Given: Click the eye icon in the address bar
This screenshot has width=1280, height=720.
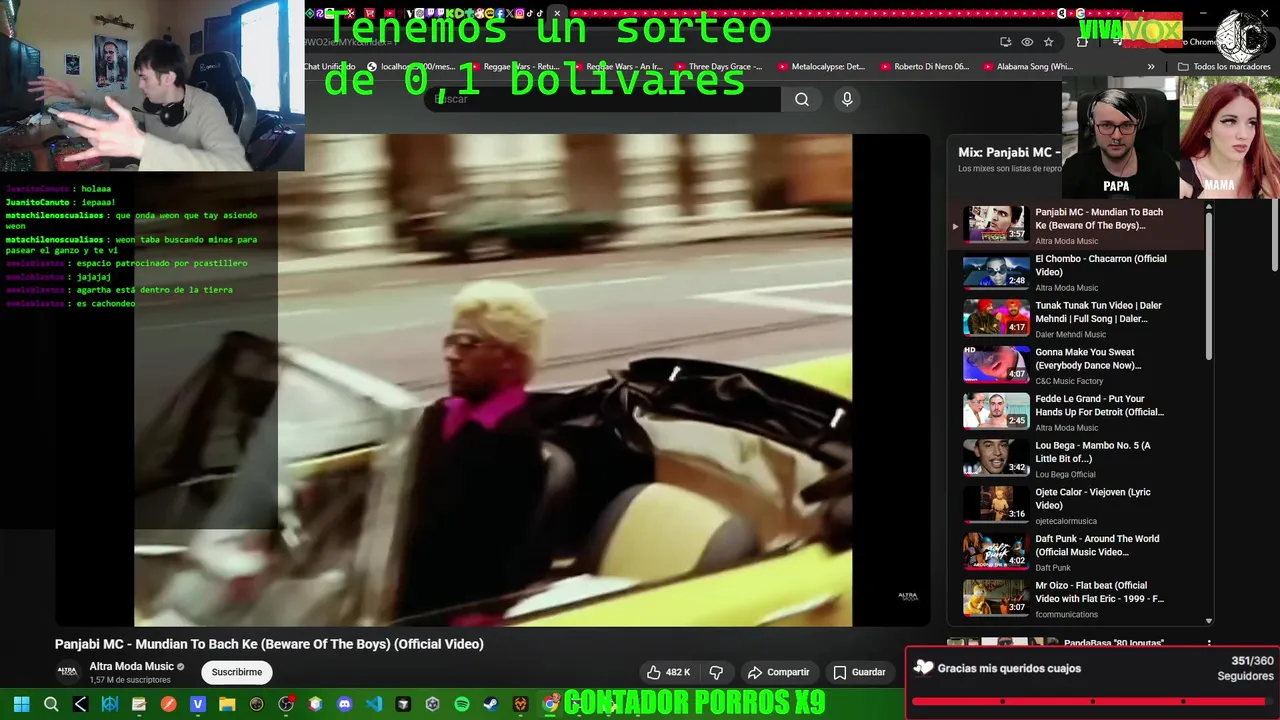Looking at the screenshot, I should tap(1027, 42).
